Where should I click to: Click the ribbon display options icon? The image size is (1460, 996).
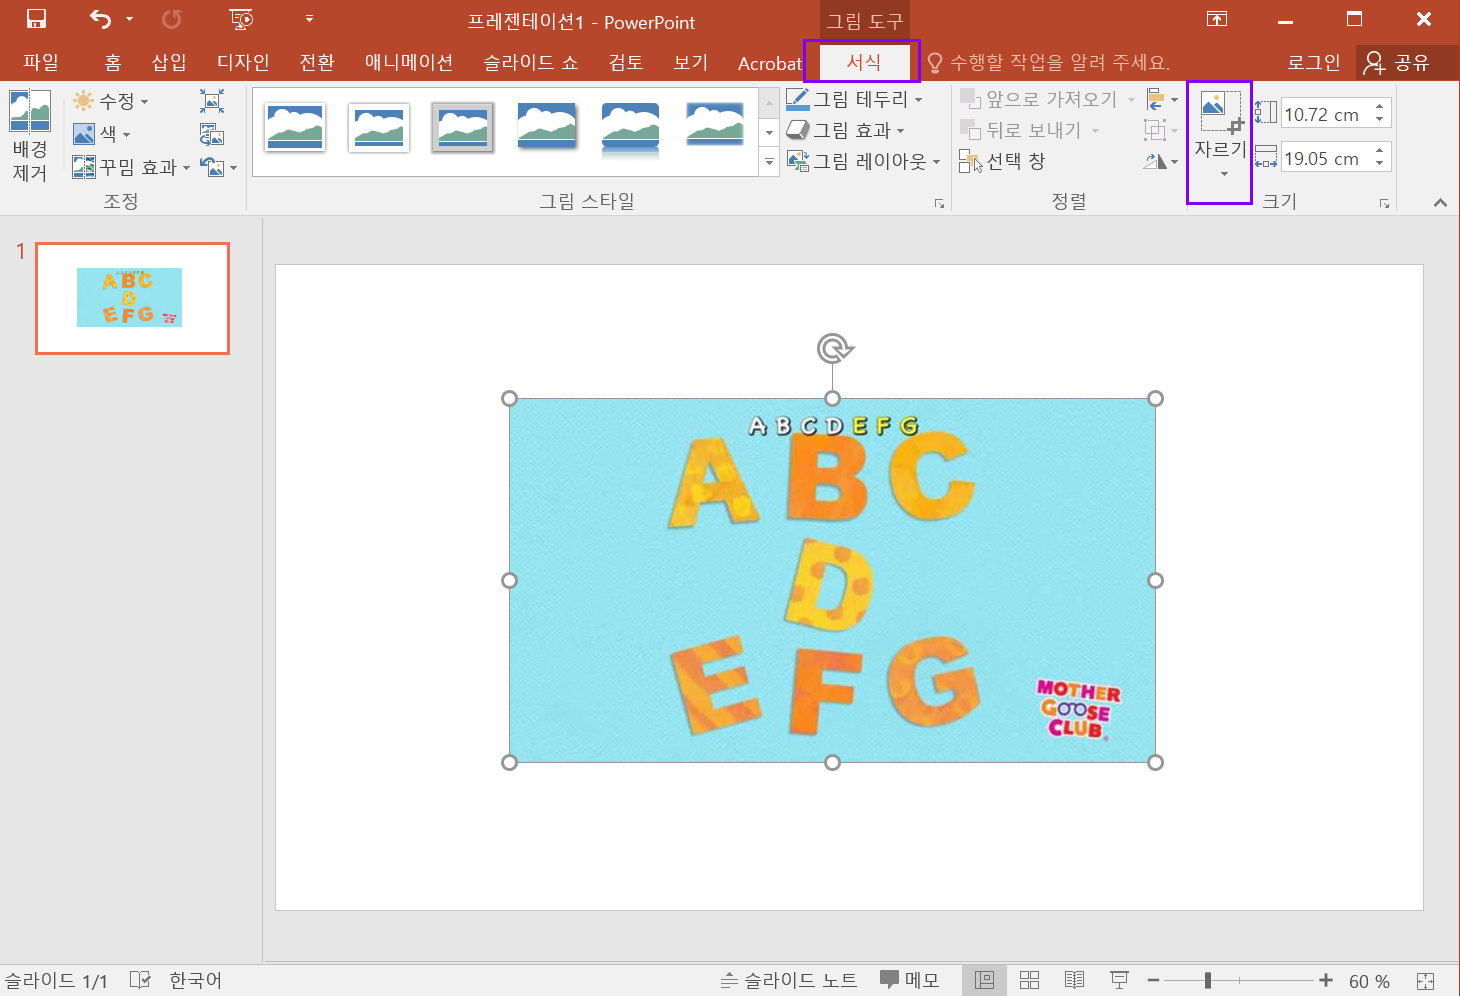coord(1217,19)
